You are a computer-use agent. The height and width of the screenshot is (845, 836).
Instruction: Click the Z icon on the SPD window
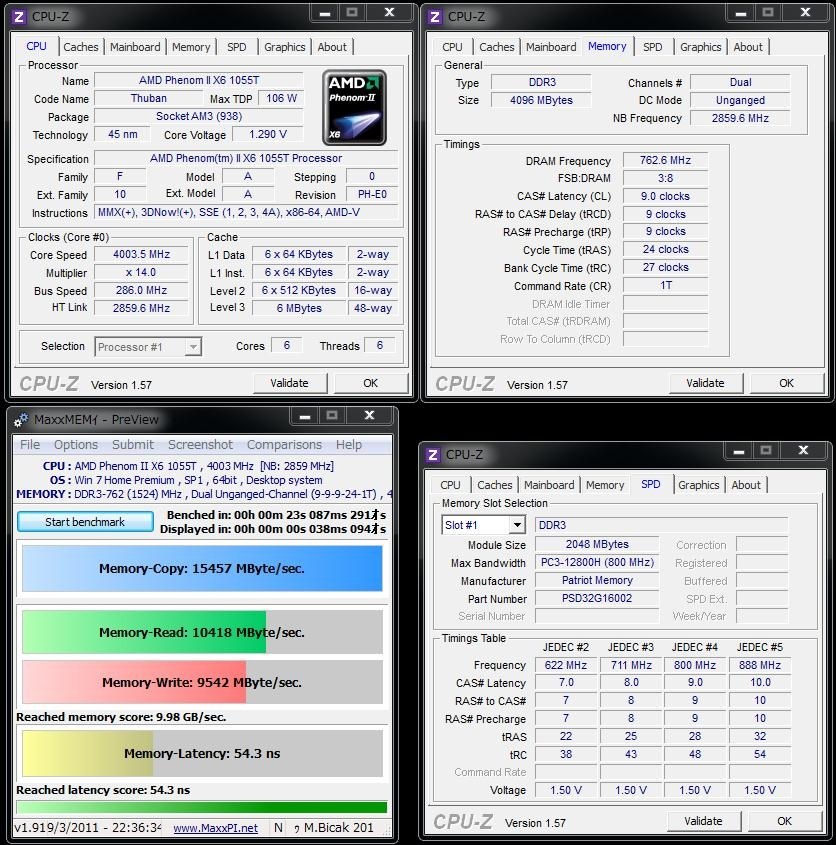[432, 454]
